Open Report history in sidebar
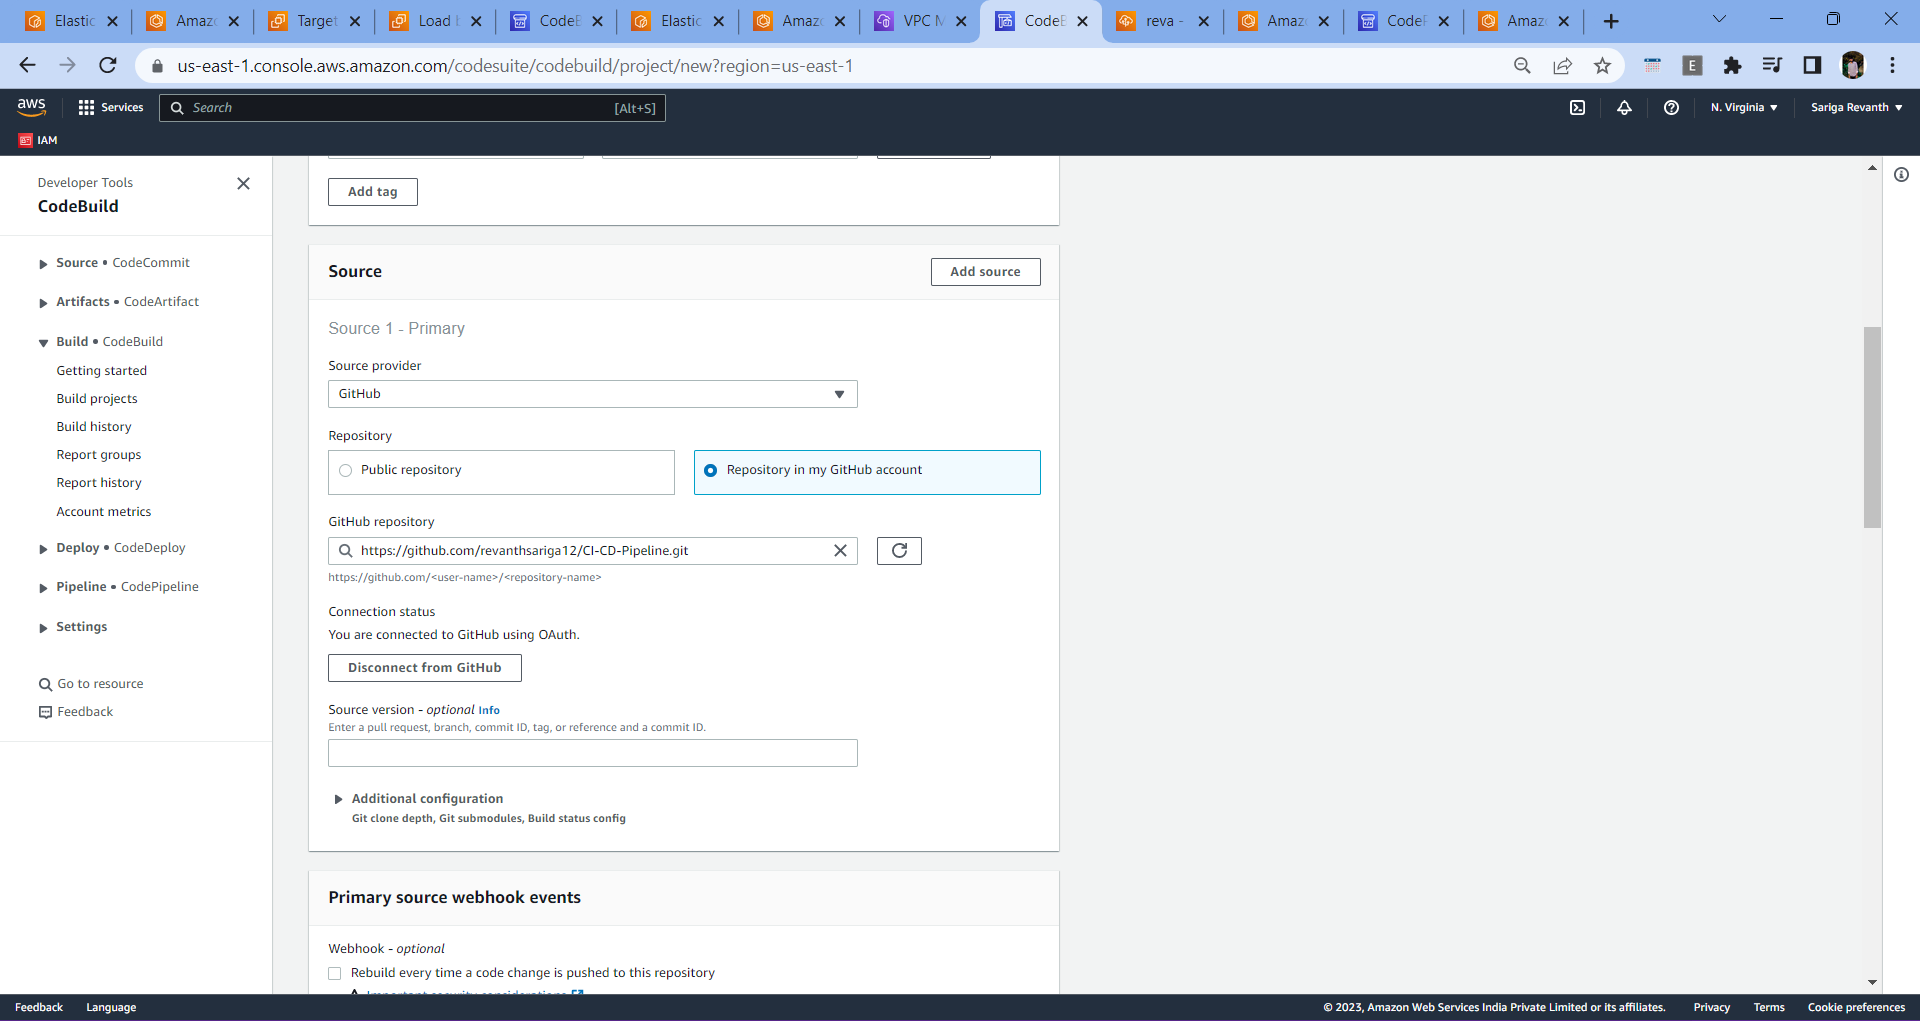This screenshot has width=1920, height=1021. 99,483
